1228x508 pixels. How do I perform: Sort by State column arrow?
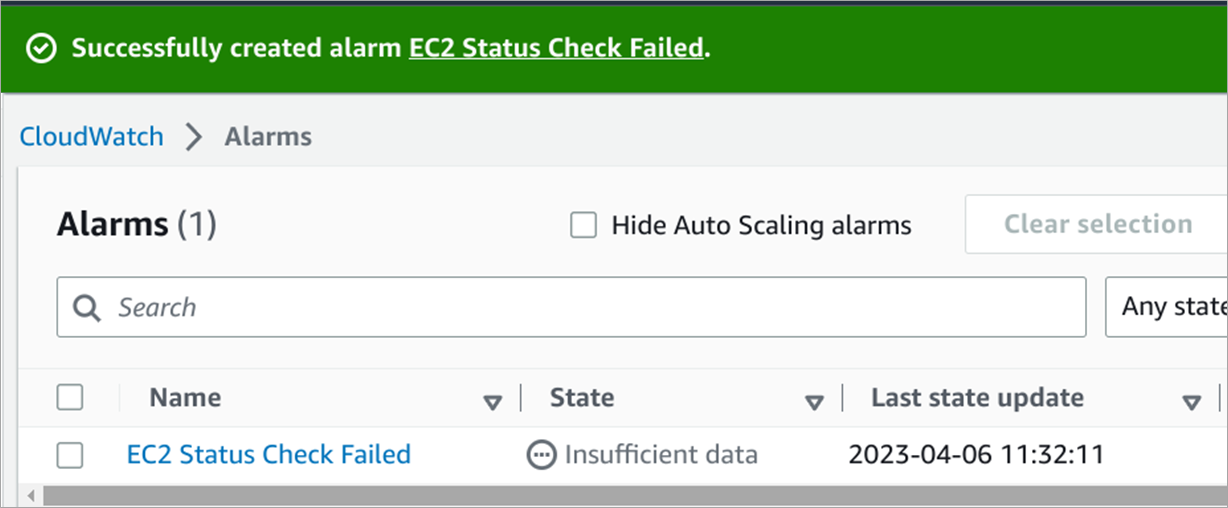[814, 402]
